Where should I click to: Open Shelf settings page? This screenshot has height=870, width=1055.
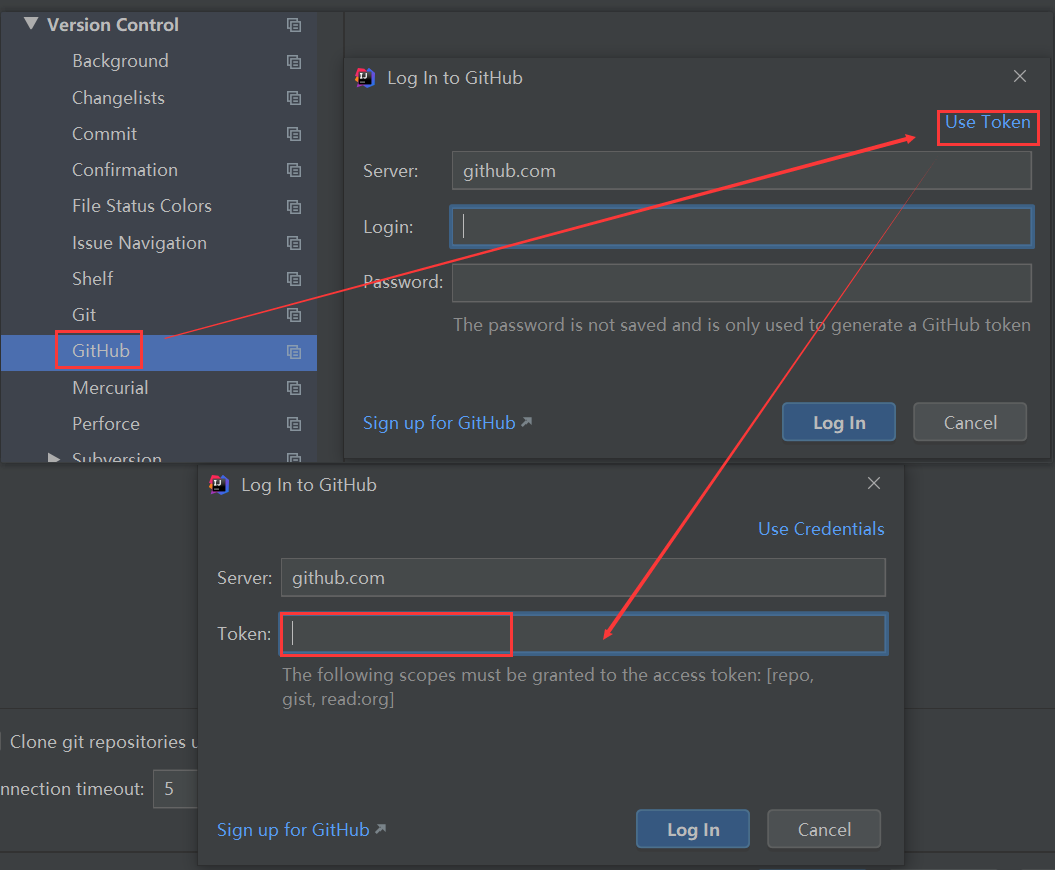pyautogui.click(x=92, y=279)
